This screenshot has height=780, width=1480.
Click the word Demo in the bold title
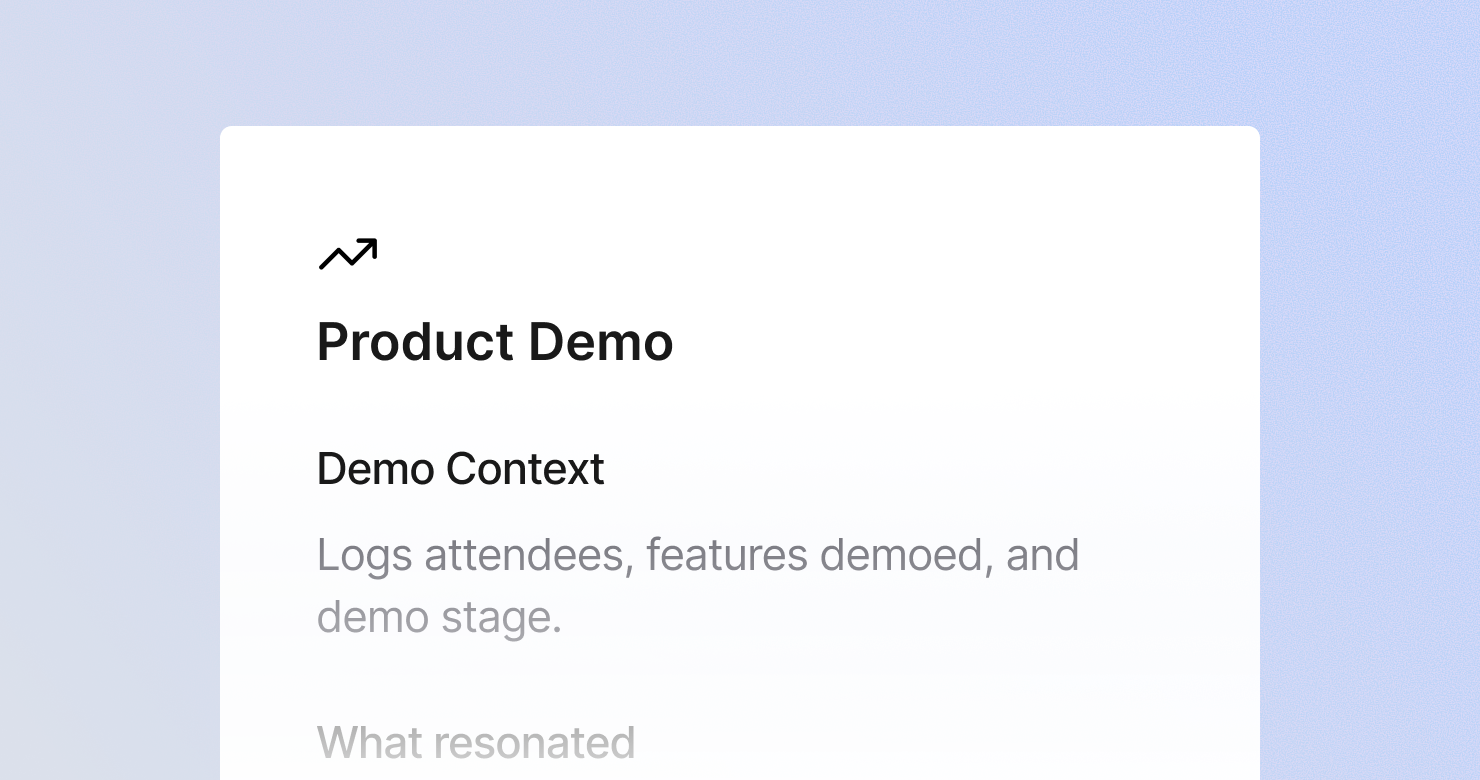click(601, 343)
